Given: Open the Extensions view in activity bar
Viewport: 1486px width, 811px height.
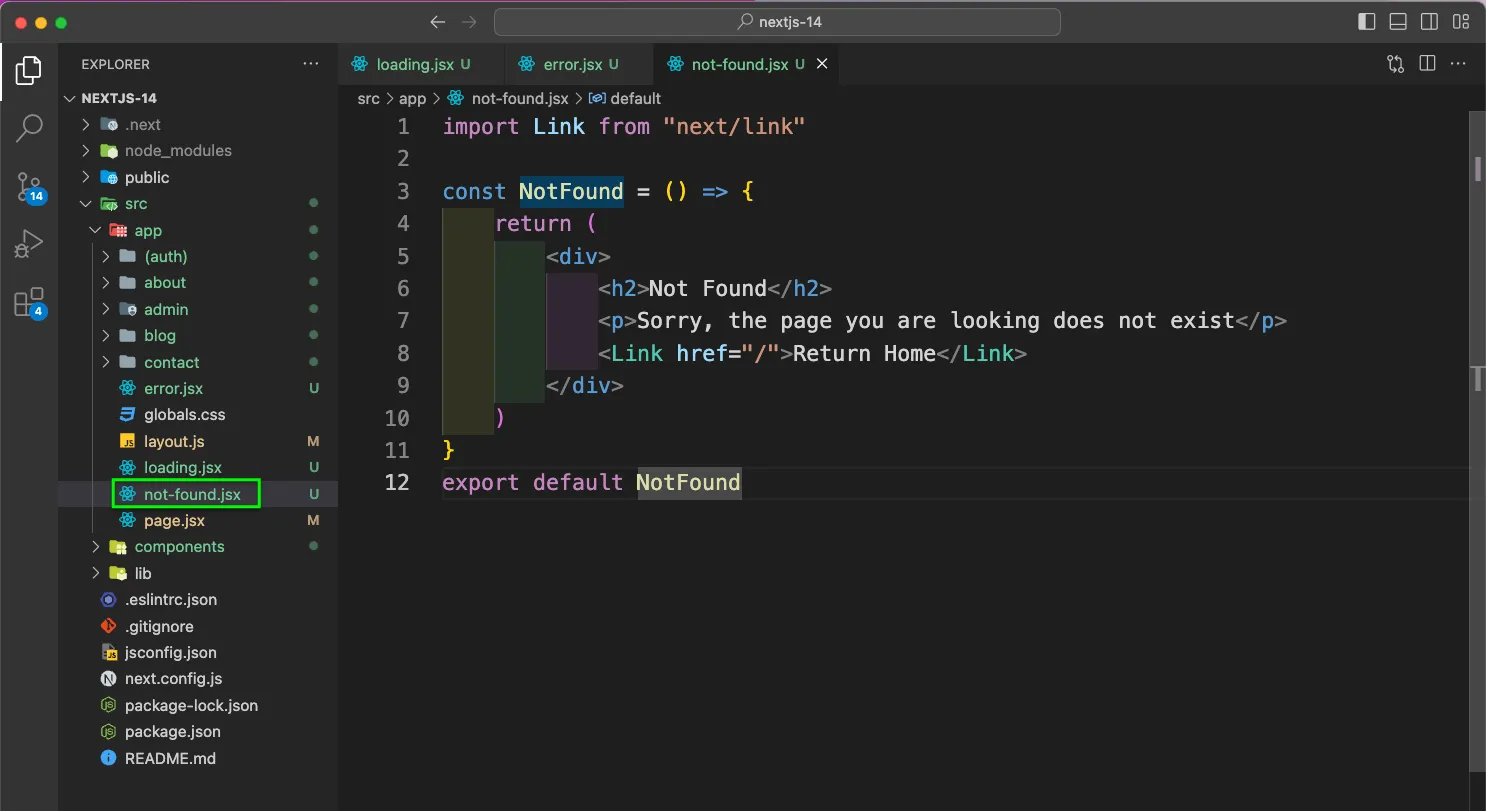Looking at the screenshot, I should click(x=29, y=302).
